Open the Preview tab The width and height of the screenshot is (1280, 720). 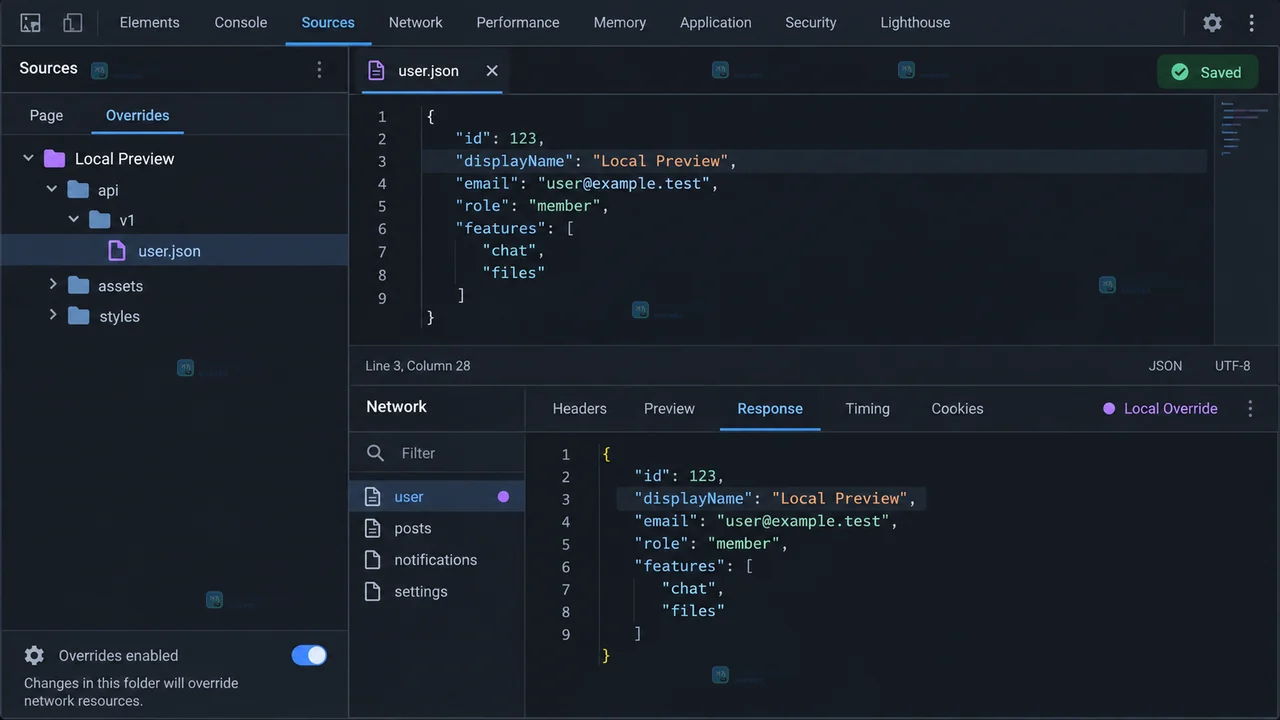pyautogui.click(x=669, y=408)
